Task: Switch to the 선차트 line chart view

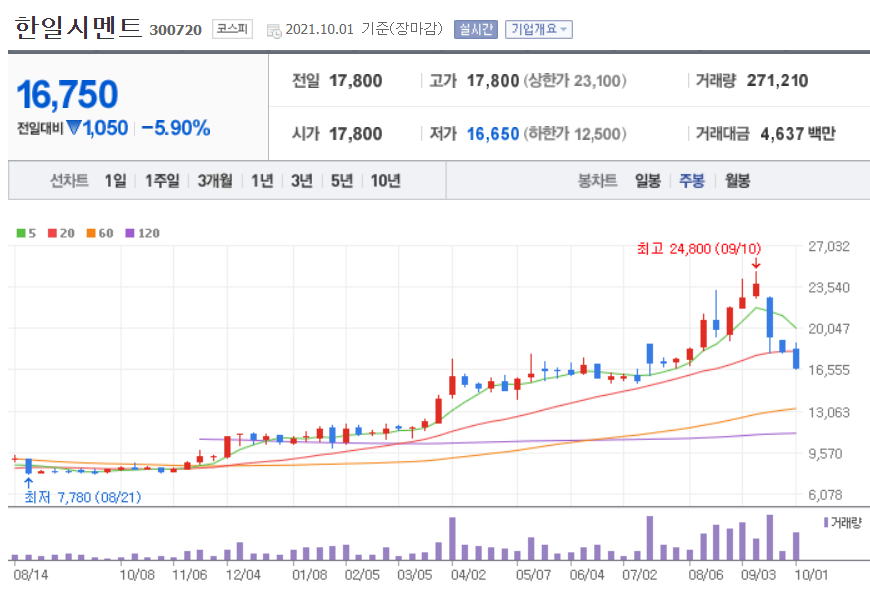Action: (x=68, y=181)
